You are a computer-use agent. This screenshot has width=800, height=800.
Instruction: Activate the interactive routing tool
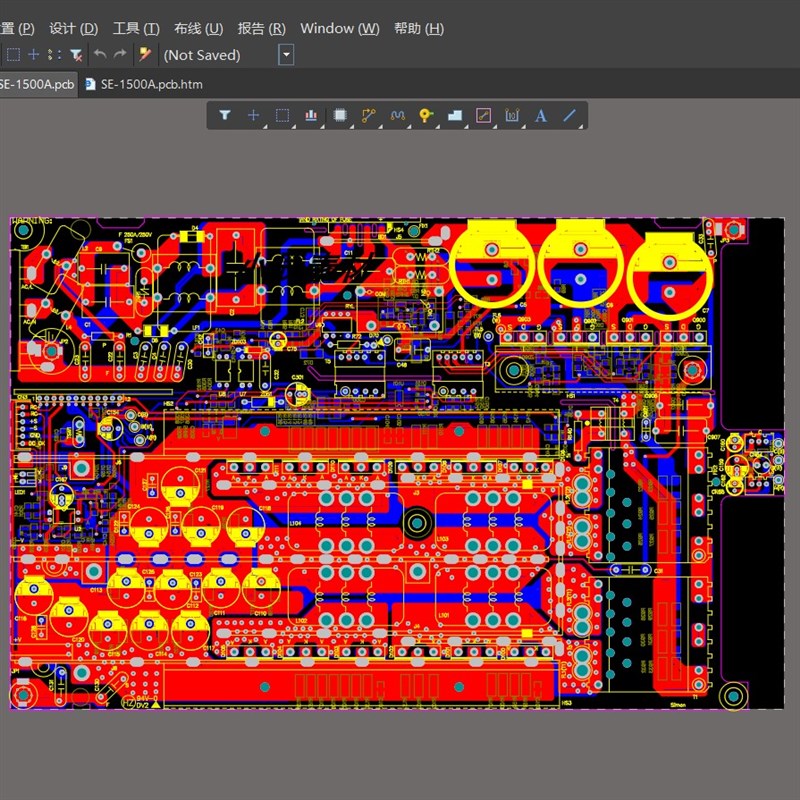tap(369, 115)
